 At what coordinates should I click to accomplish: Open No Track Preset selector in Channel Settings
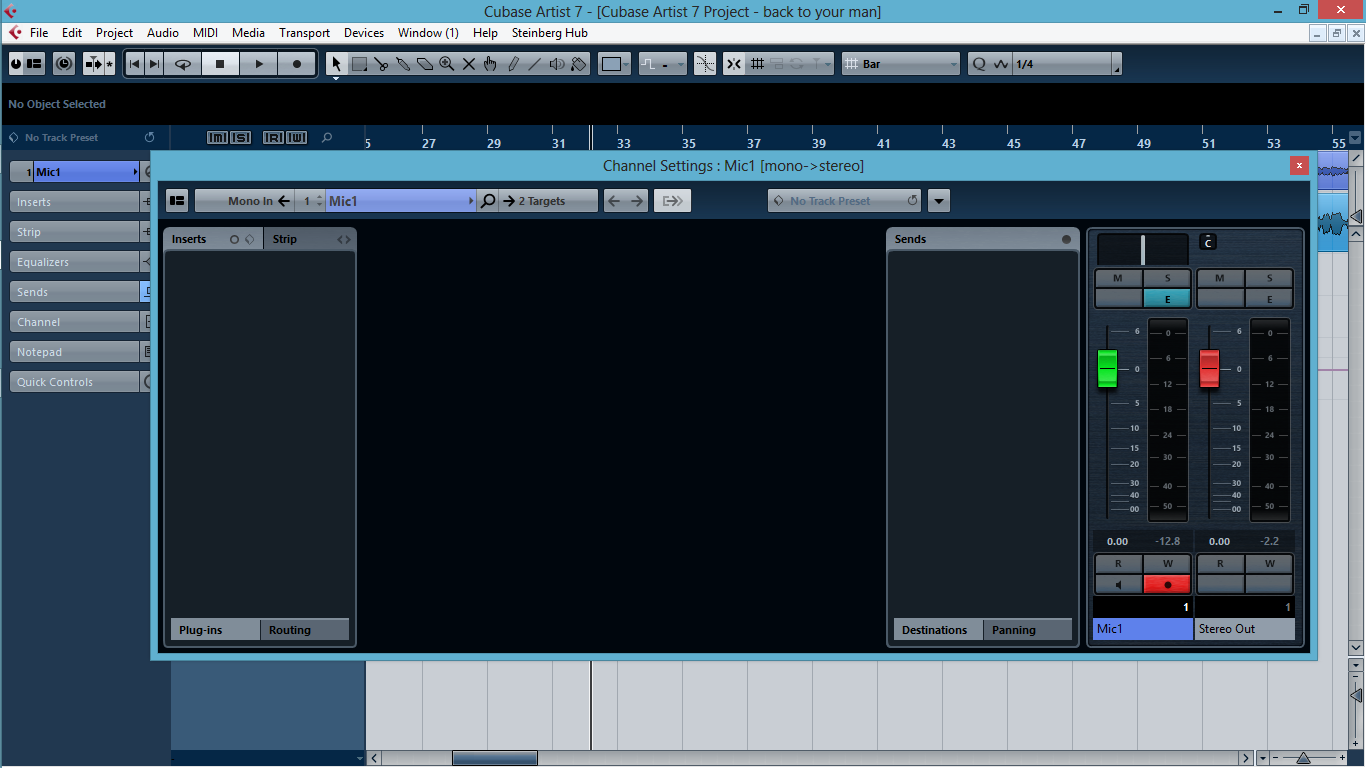click(x=844, y=201)
